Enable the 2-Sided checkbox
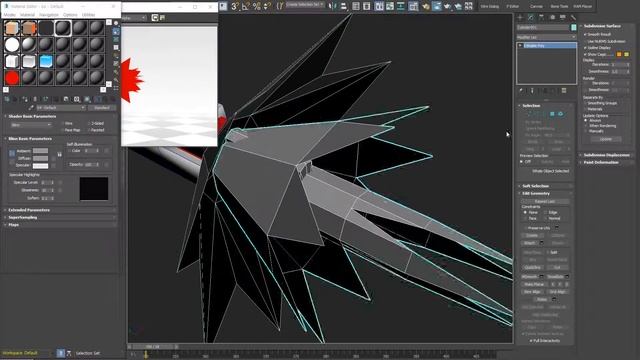The width and height of the screenshot is (640, 360). [89, 123]
